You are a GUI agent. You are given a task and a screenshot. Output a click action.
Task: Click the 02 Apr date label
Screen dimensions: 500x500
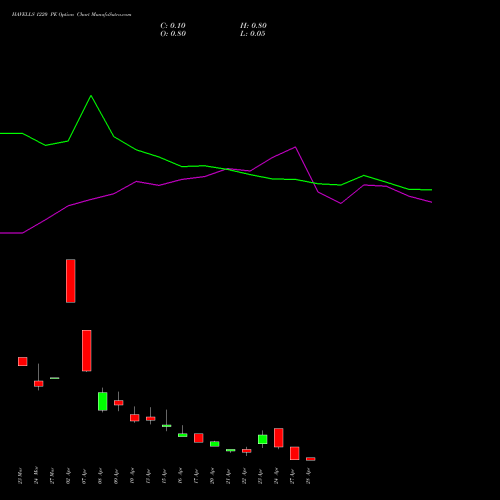(68, 476)
